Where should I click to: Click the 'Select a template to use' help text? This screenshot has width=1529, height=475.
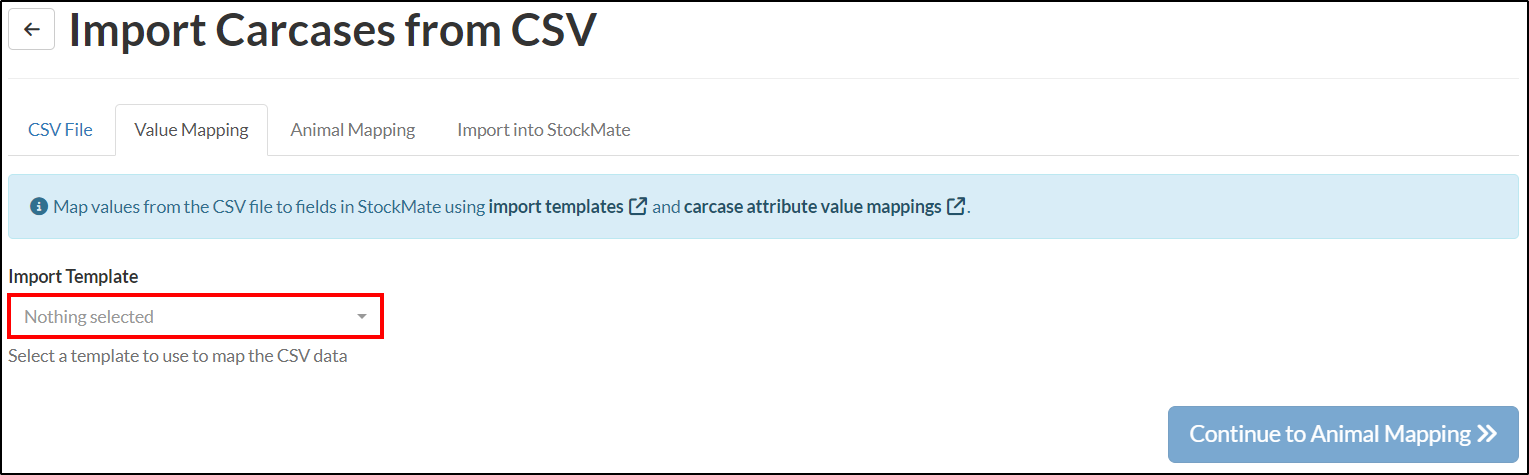click(x=178, y=355)
